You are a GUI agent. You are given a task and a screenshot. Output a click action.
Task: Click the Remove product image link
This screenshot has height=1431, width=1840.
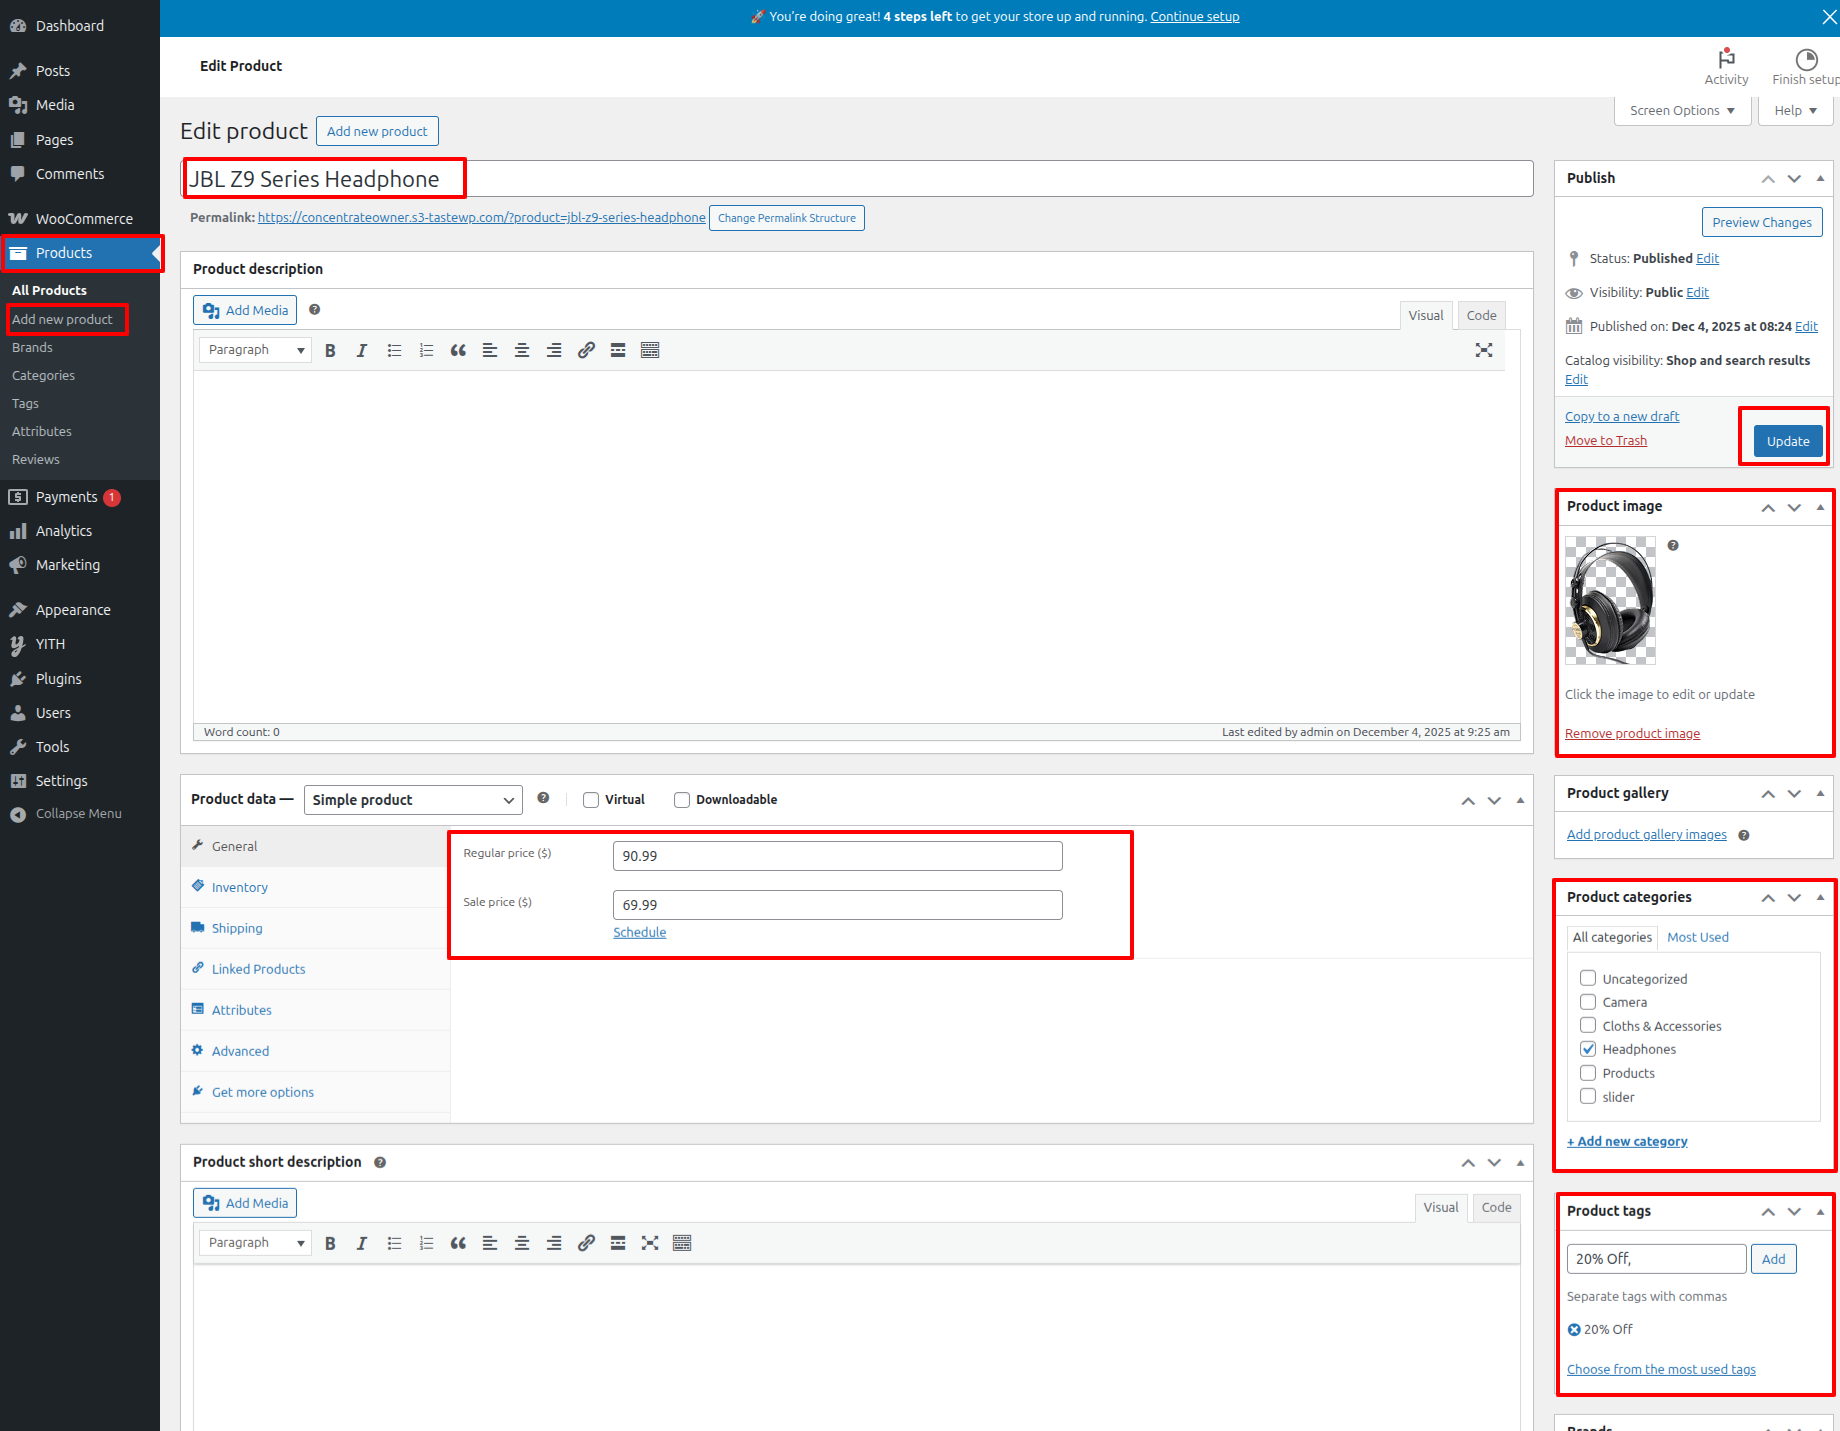pyautogui.click(x=1632, y=733)
